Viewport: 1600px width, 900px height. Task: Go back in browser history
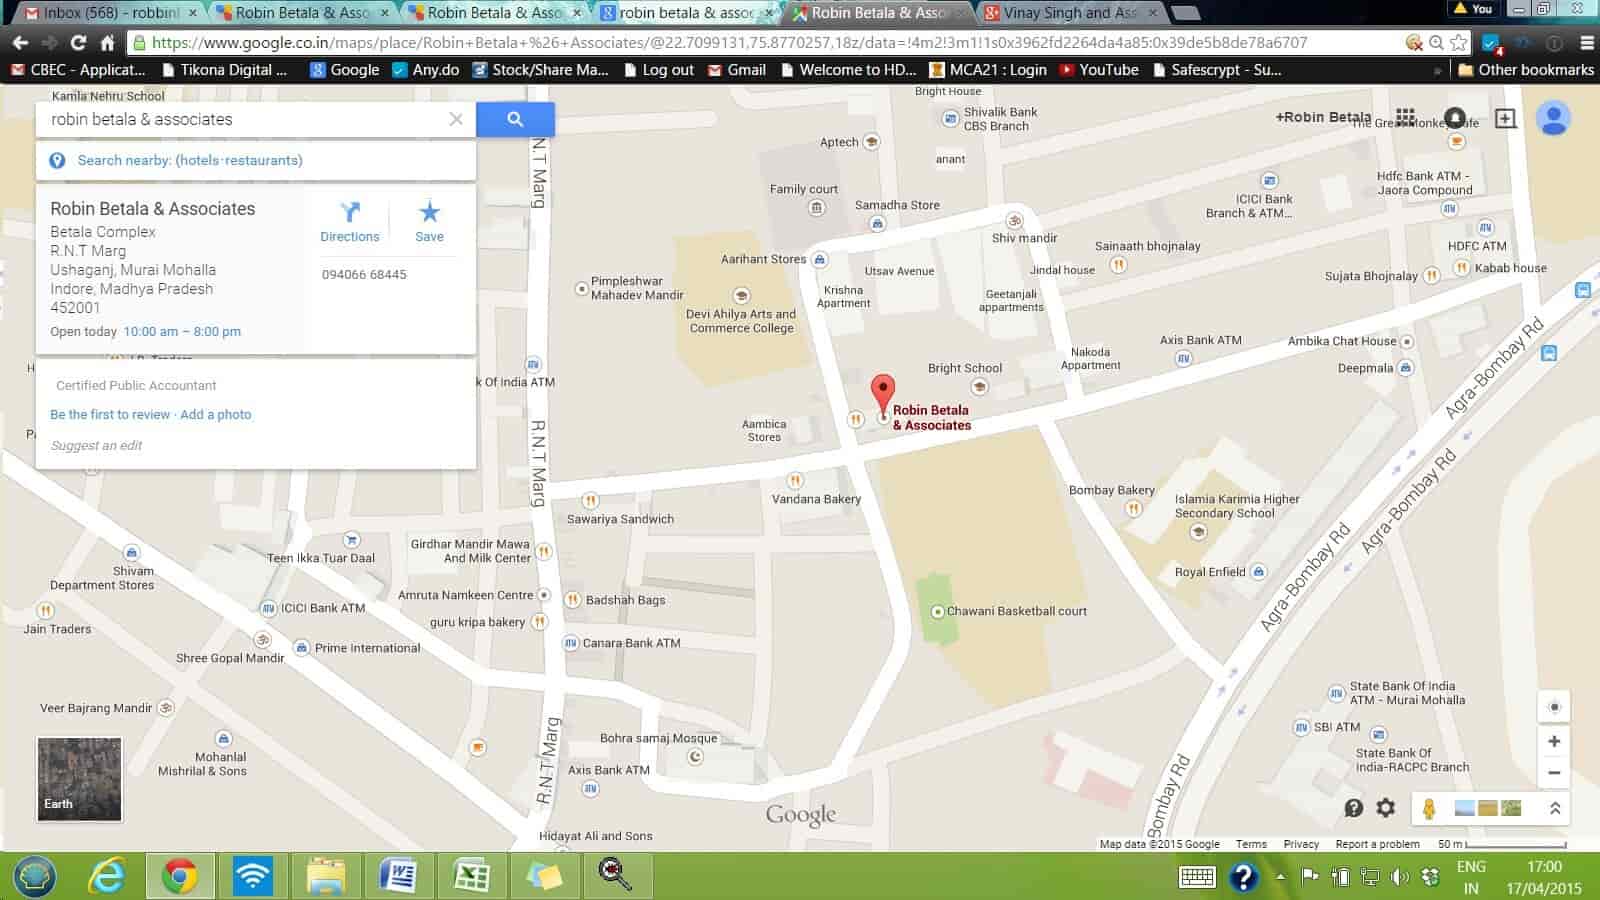point(20,42)
